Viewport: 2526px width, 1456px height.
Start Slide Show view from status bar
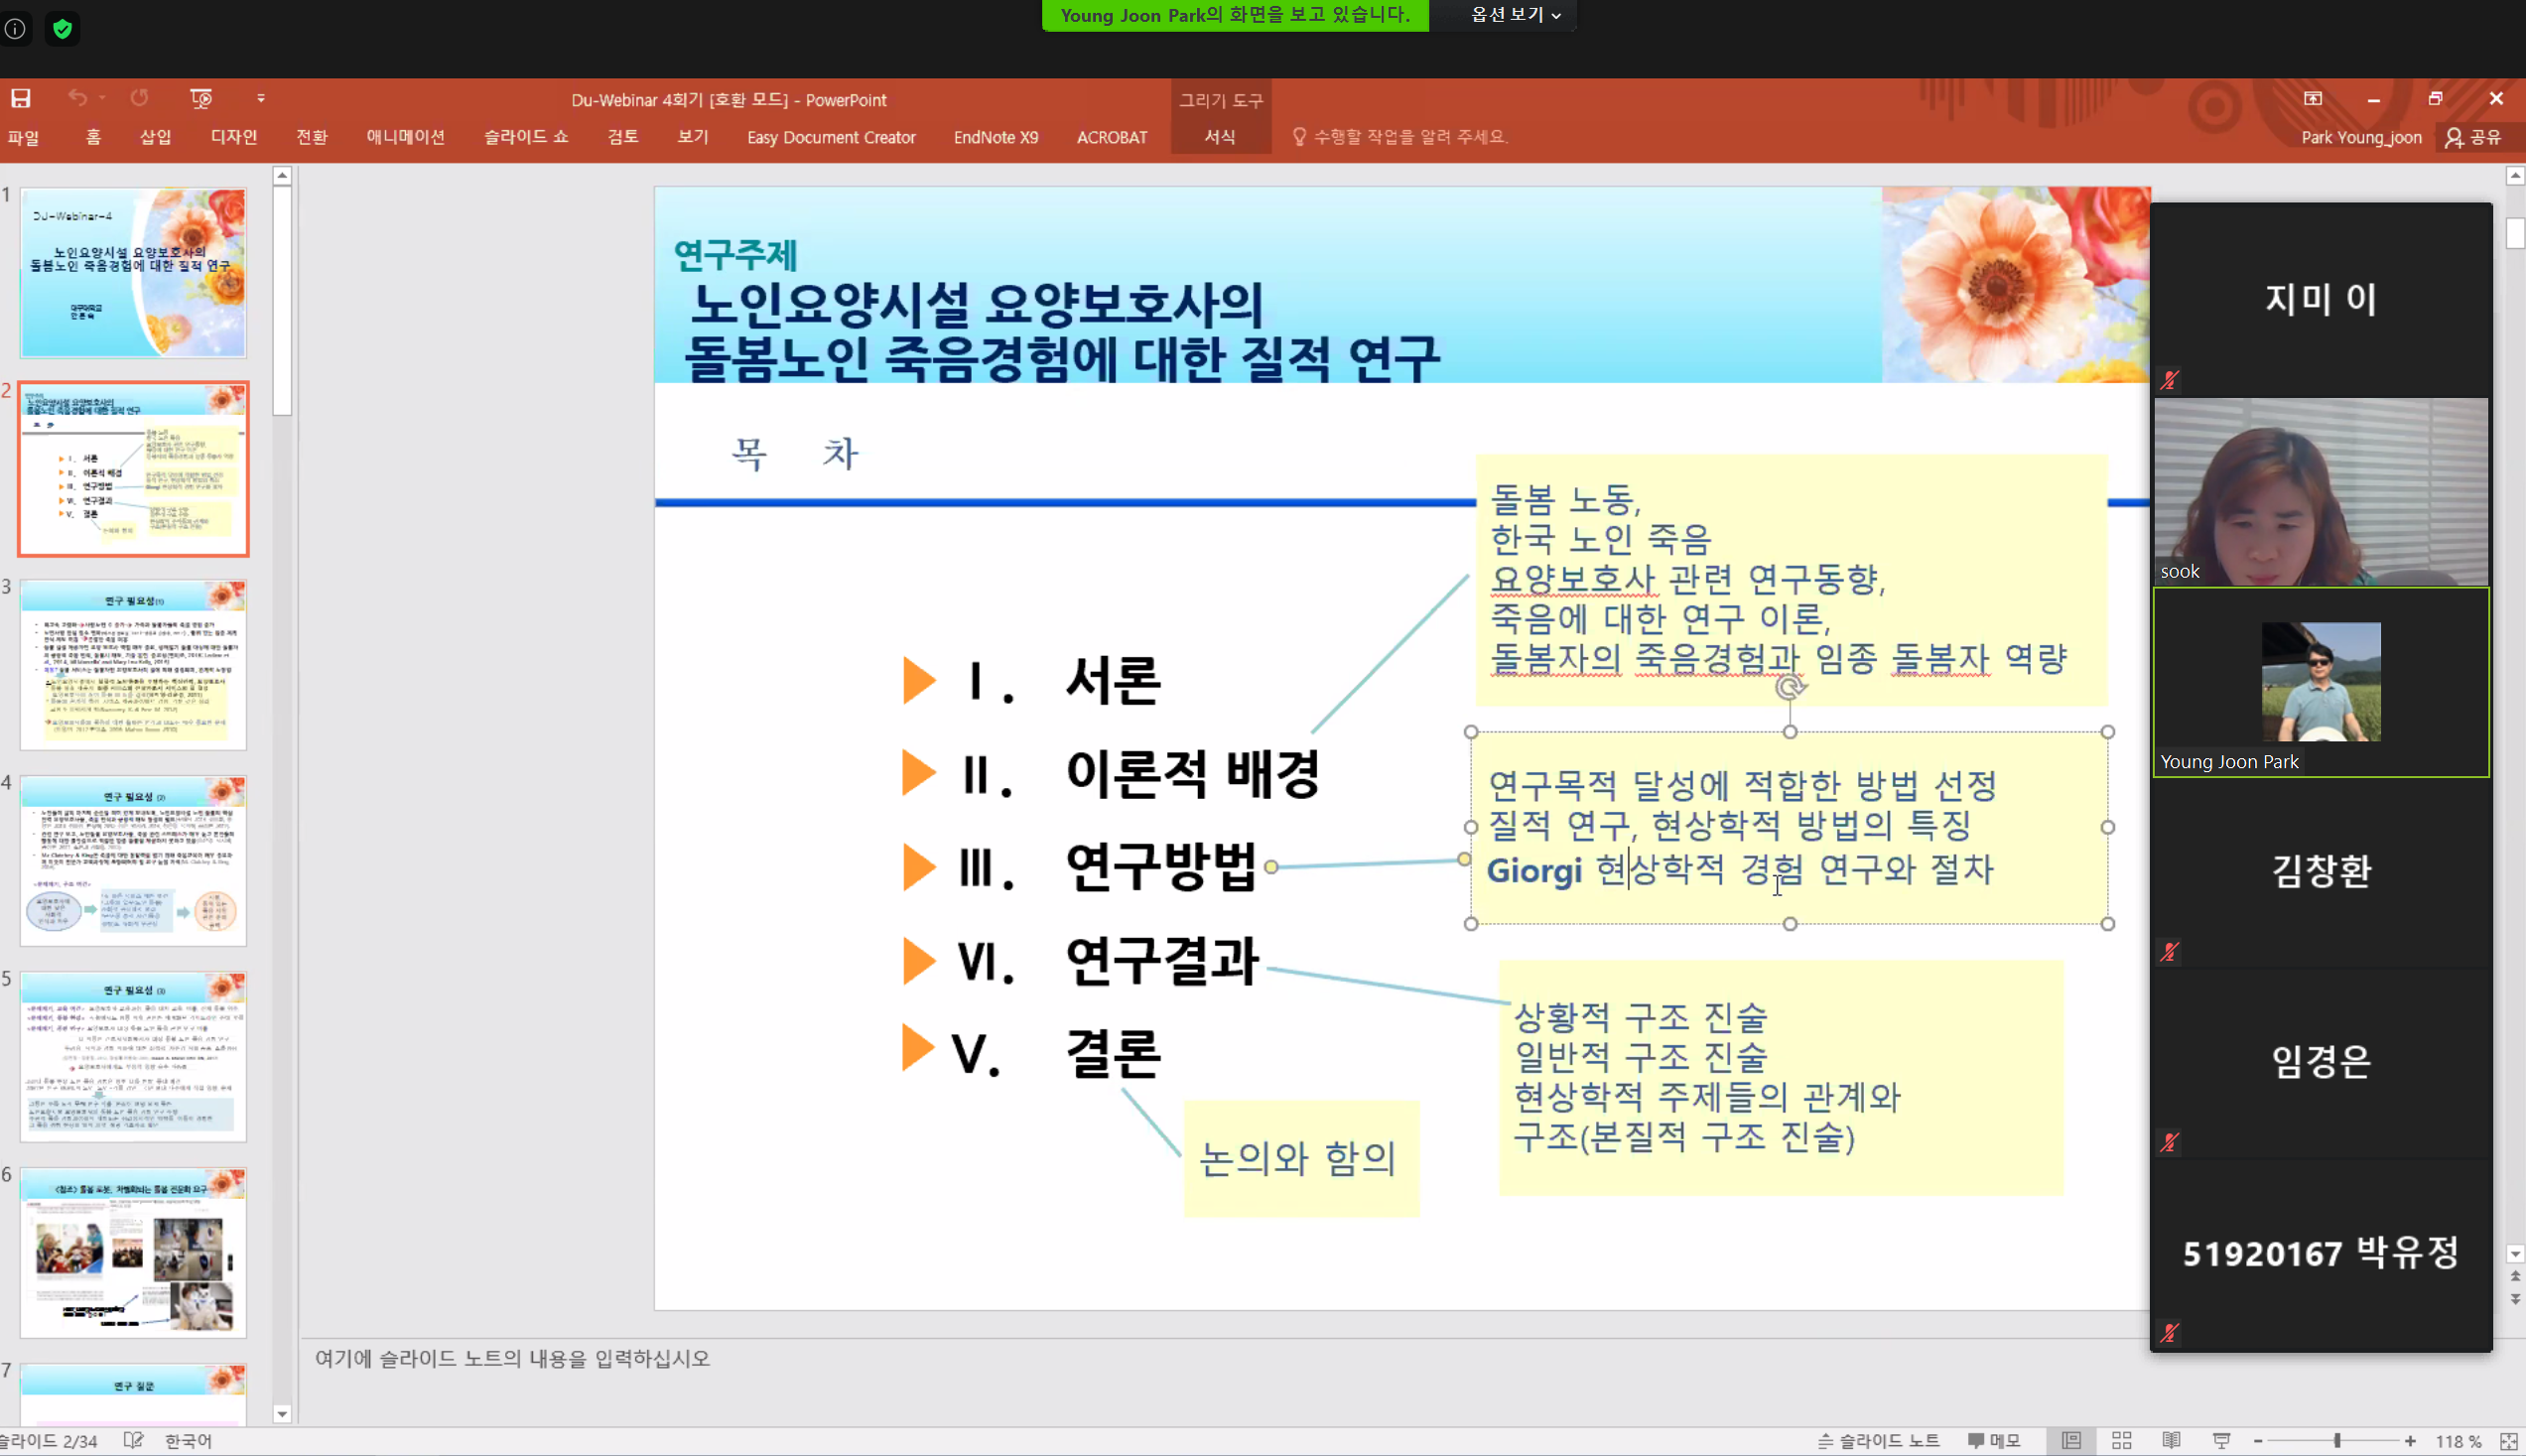pos(2221,1440)
